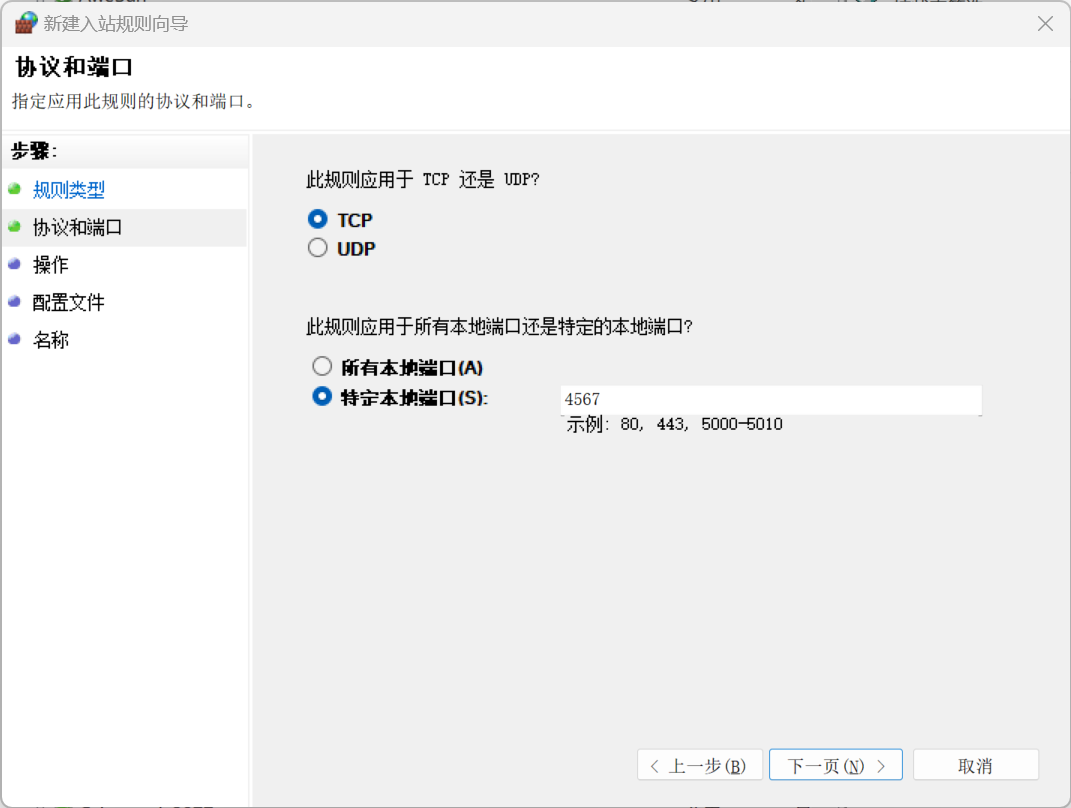
Task: Click the blue indicator next to 操作
Action: [x=14, y=264]
